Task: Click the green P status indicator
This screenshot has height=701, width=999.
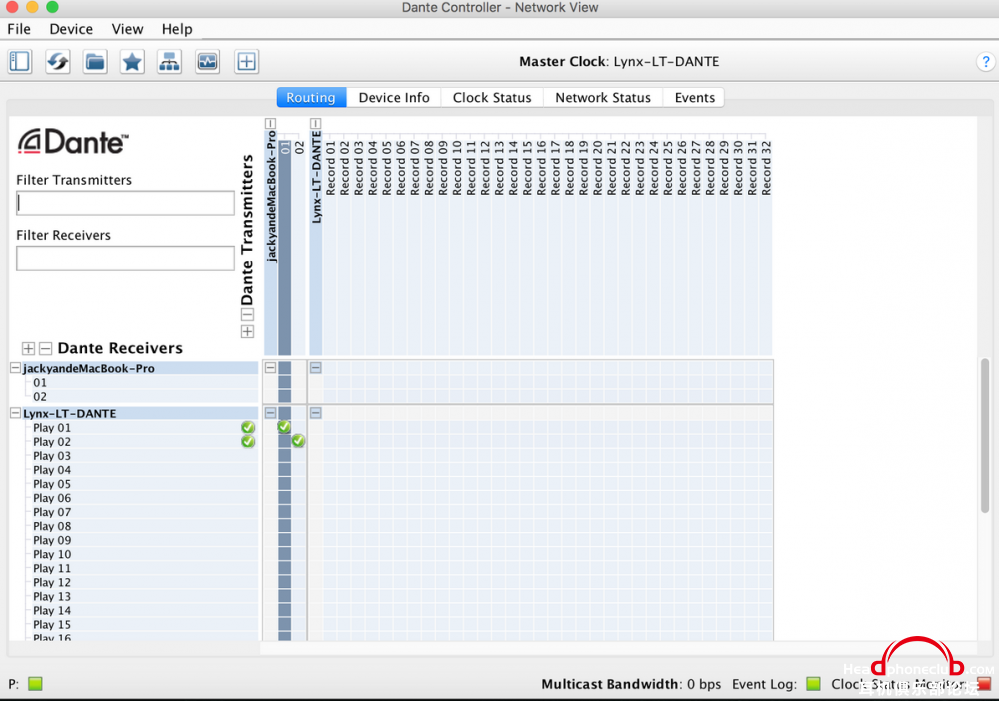Action: (36, 684)
